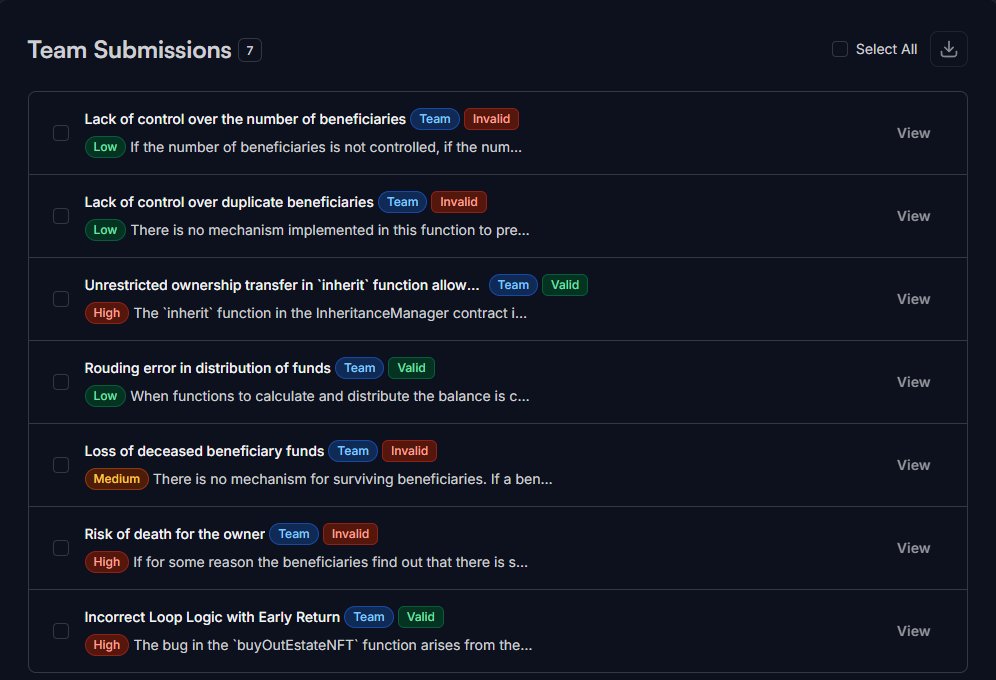The height and width of the screenshot is (680, 996).
Task: Click the download submissions icon button
Action: (948, 49)
